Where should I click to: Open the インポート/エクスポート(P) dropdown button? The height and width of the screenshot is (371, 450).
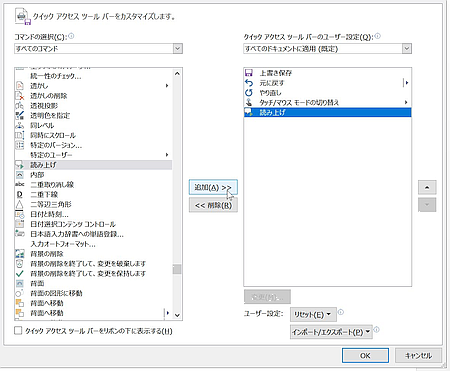tap(331, 332)
